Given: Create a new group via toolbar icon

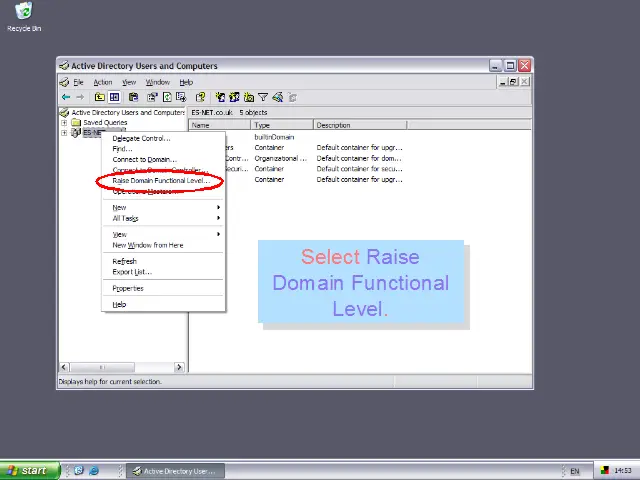Looking at the screenshot, I should 234,97.
